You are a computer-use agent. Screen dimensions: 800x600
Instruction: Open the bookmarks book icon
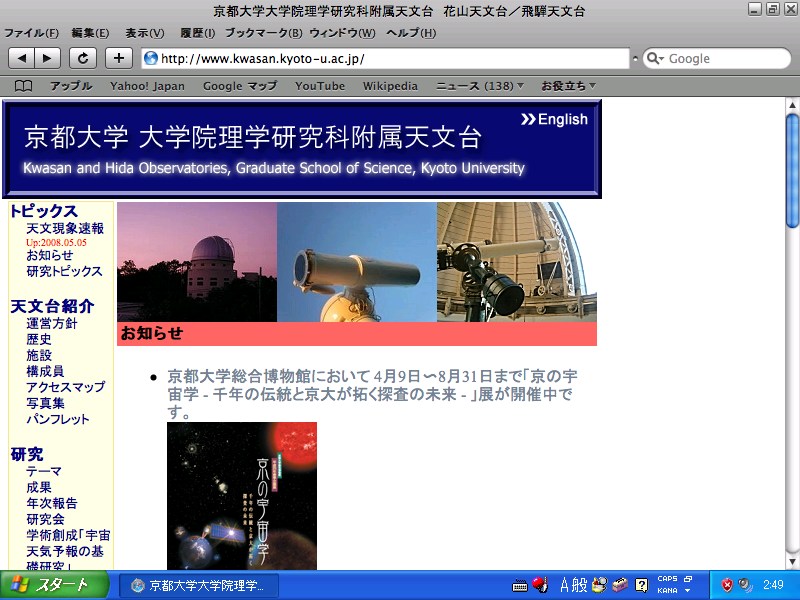pos(23,86)
